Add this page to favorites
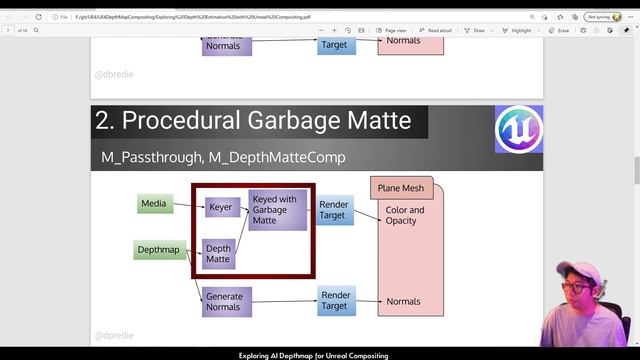This screenshot has width=640, height=360. coord(545,17)
